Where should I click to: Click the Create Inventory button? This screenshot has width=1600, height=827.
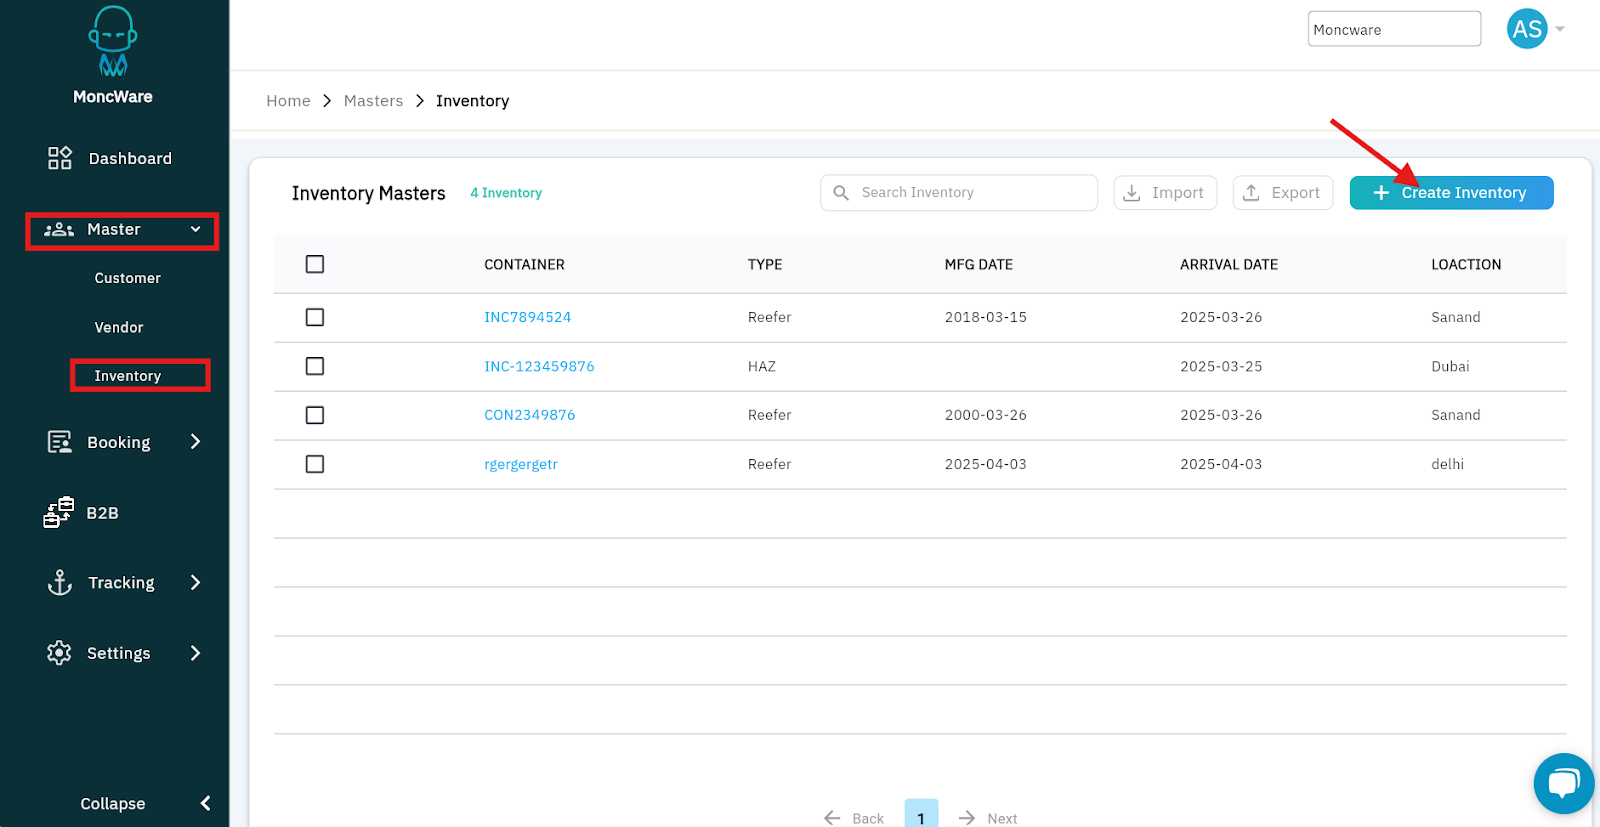point(1451,193)
